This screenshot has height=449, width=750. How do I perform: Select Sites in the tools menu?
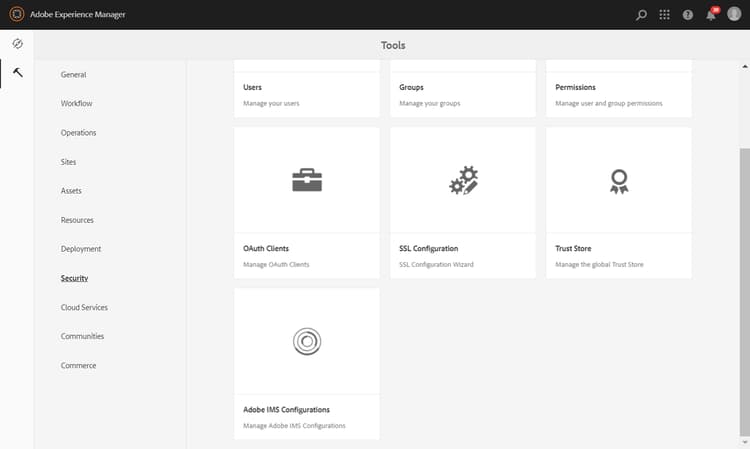pos(68,162)
